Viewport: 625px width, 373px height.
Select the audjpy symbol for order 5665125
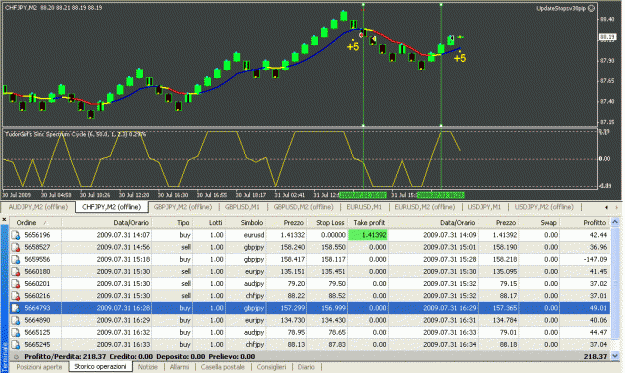(254, 332)
